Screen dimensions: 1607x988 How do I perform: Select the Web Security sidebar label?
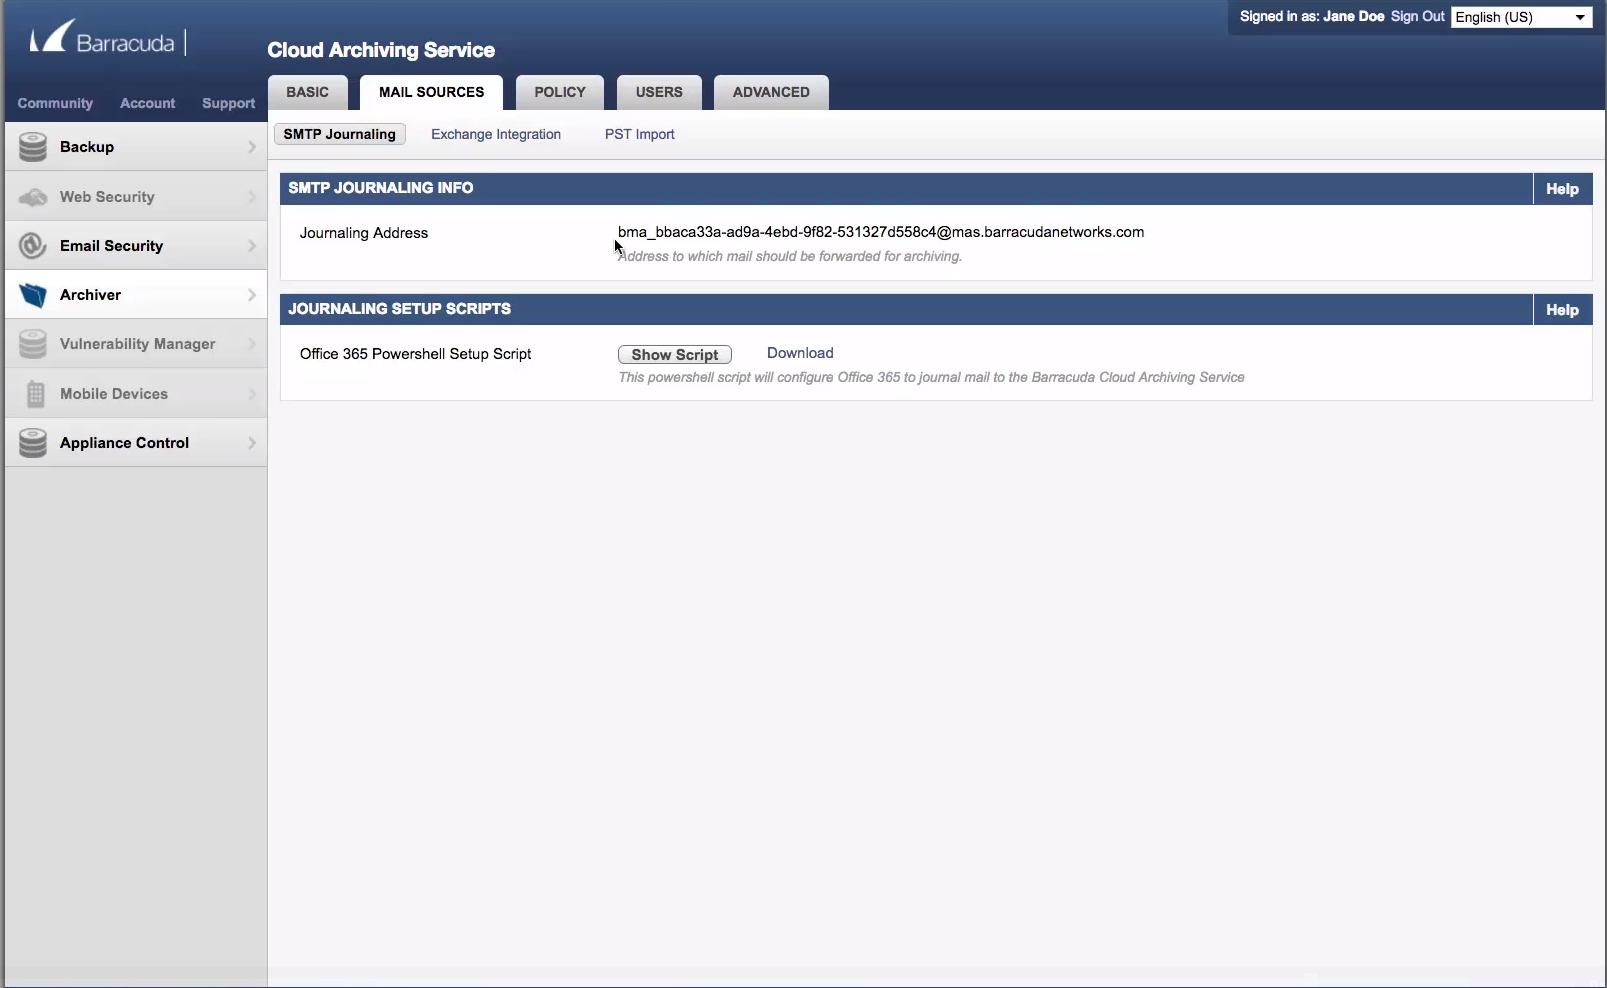click(107, 197)
